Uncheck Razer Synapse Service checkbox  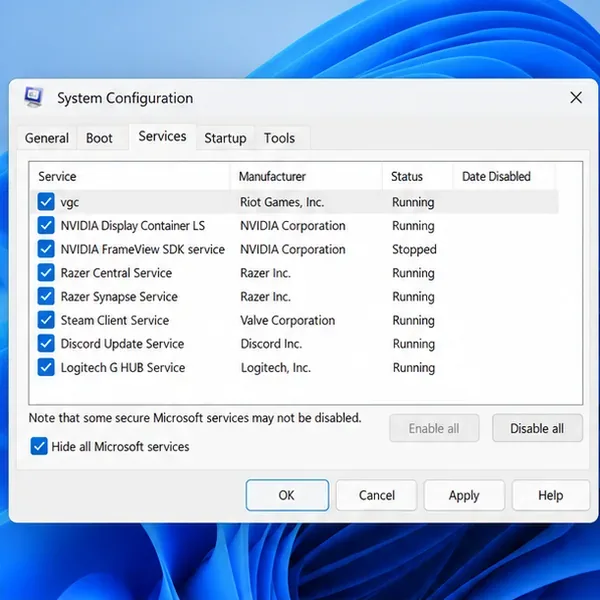pos(46,296)
